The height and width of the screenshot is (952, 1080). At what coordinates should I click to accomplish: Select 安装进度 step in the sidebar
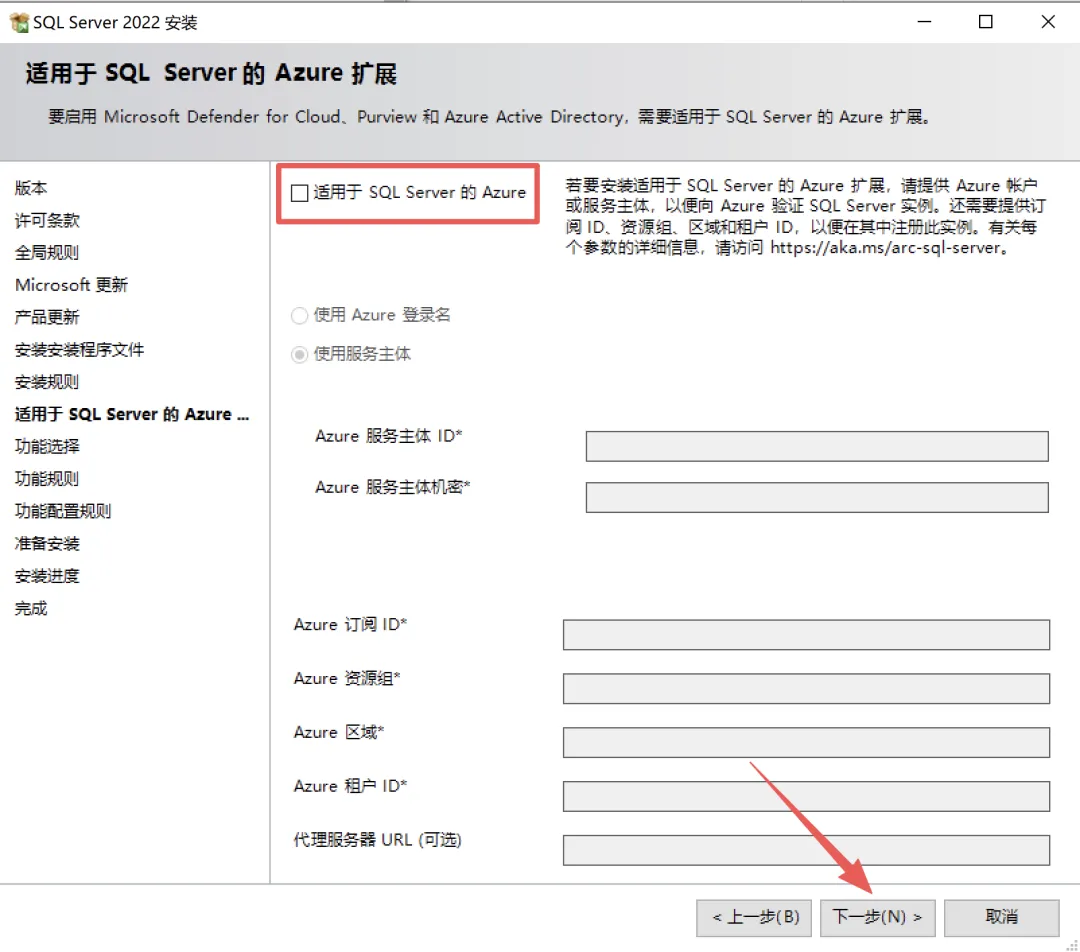click(x=47, y=576)
